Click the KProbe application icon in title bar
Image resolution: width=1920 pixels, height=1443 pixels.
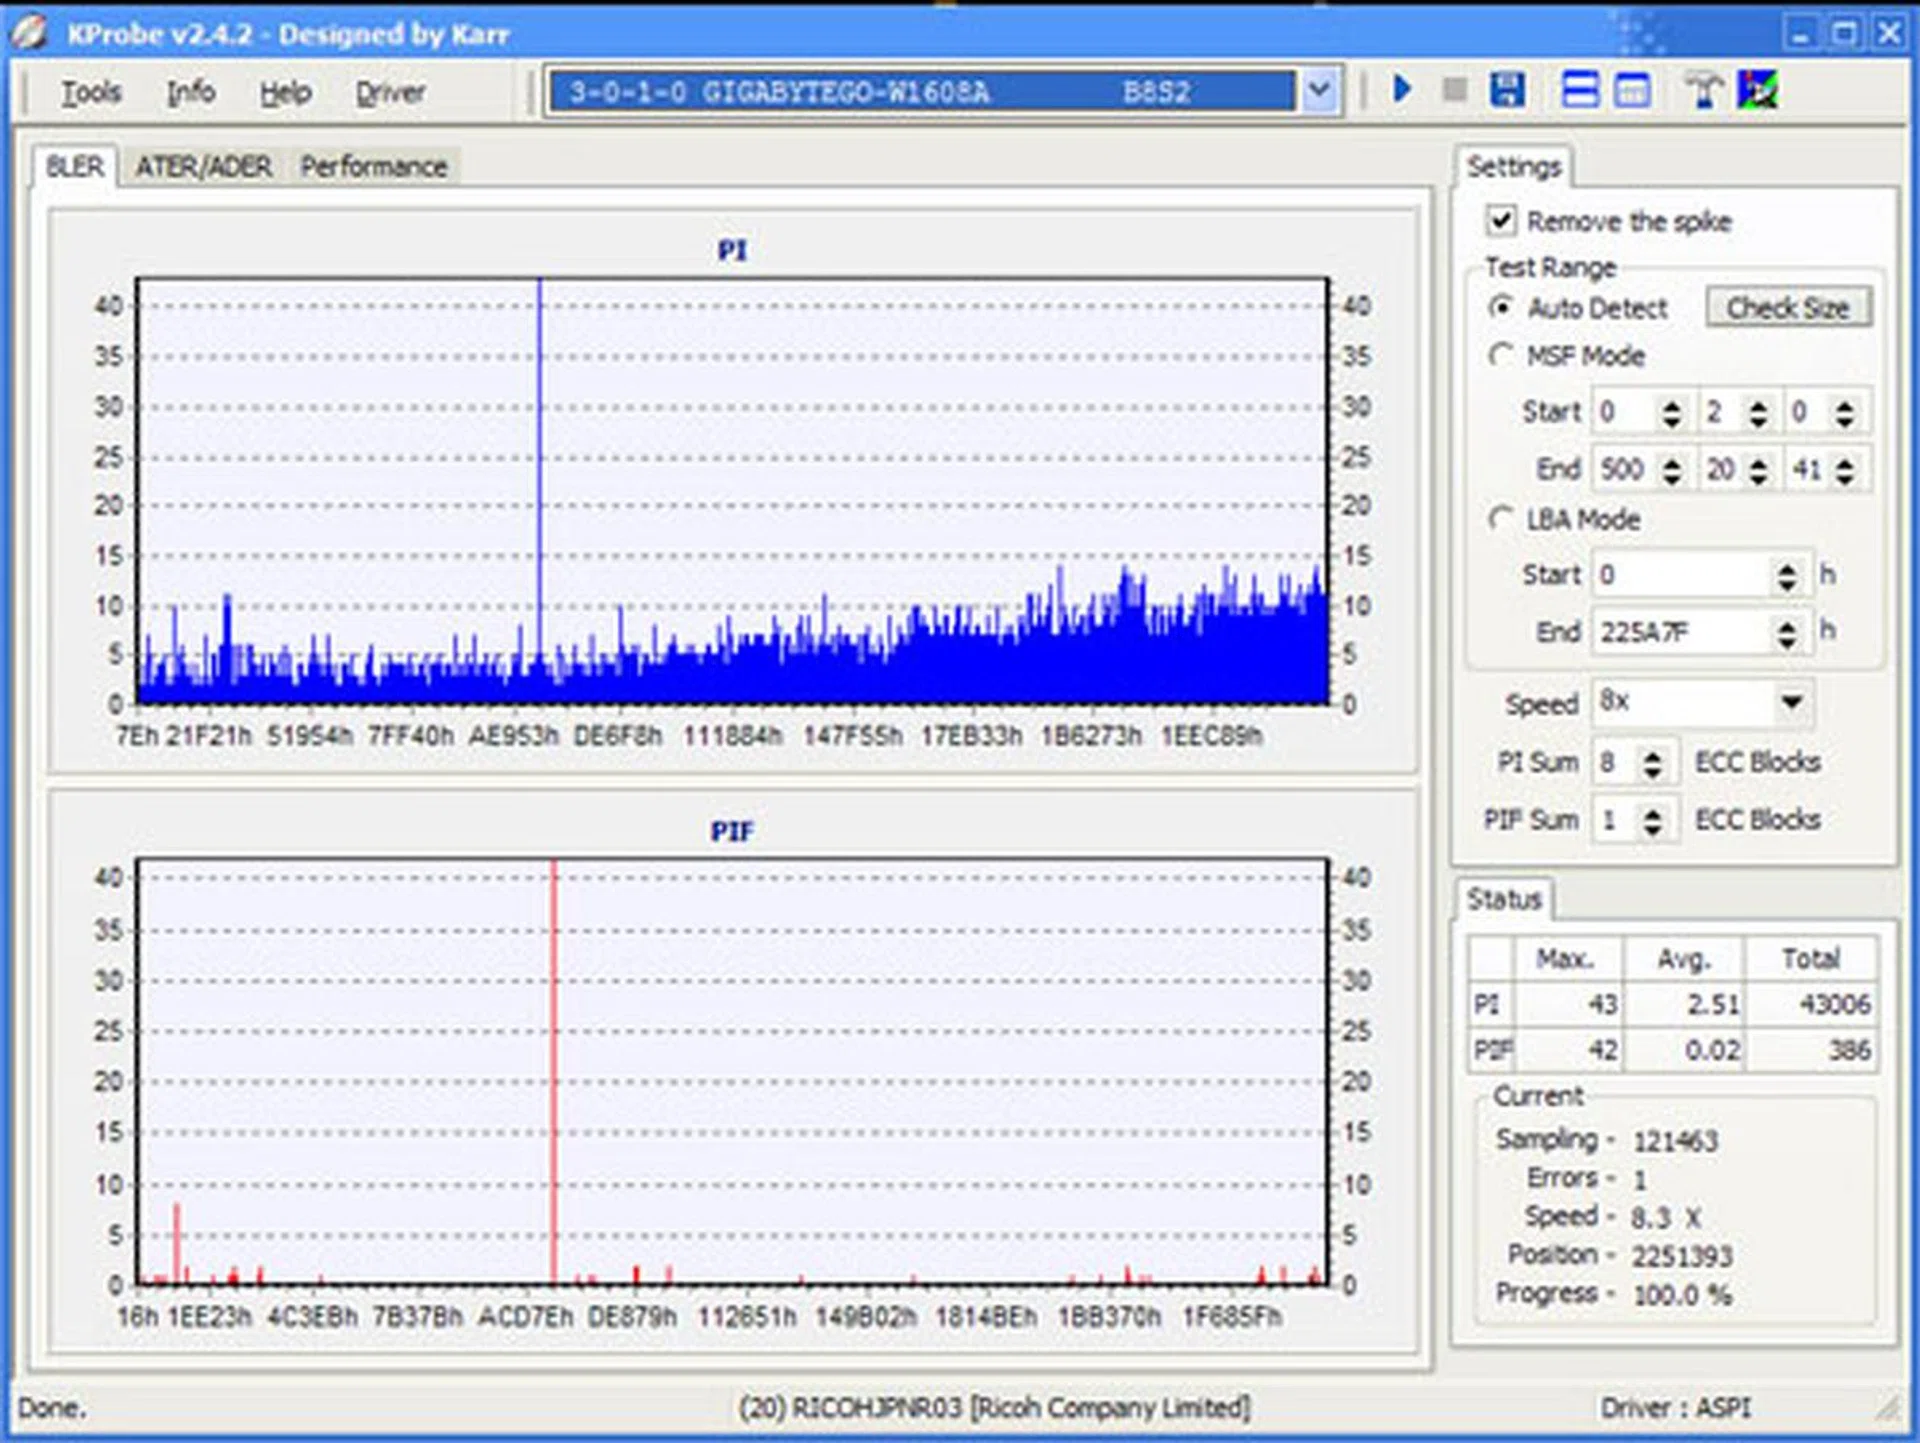click(x=30, y=32)
